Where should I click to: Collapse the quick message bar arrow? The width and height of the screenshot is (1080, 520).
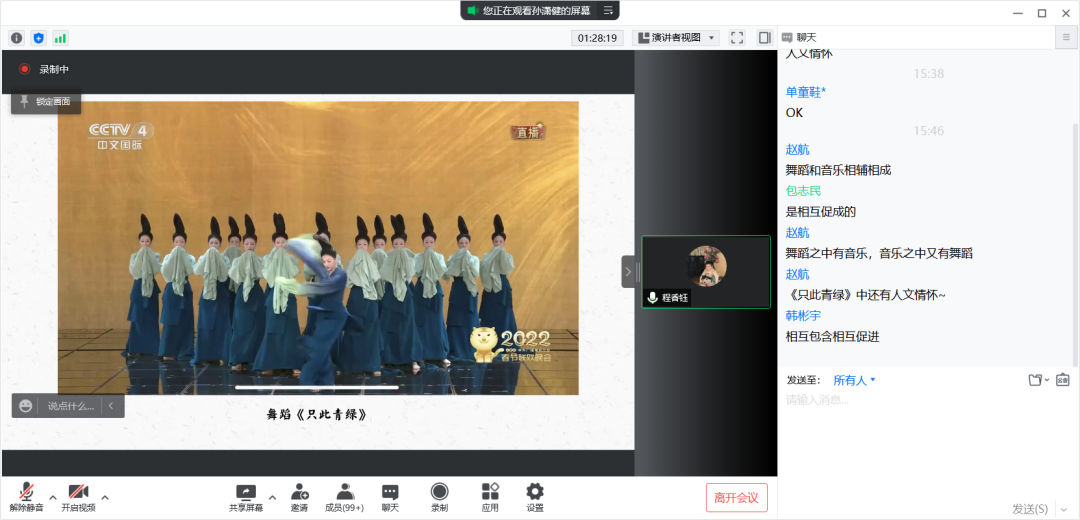click(x=112, y=406)
